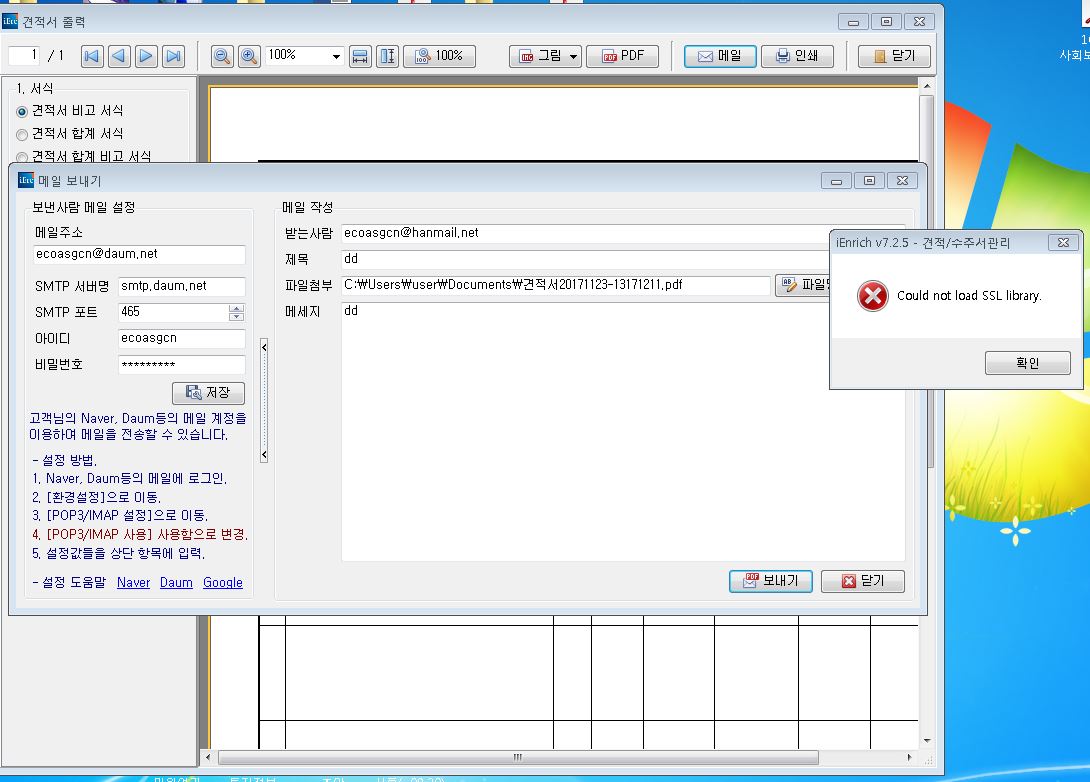
Task: Zoom in the quotation preview
Action: coord(249,56)
